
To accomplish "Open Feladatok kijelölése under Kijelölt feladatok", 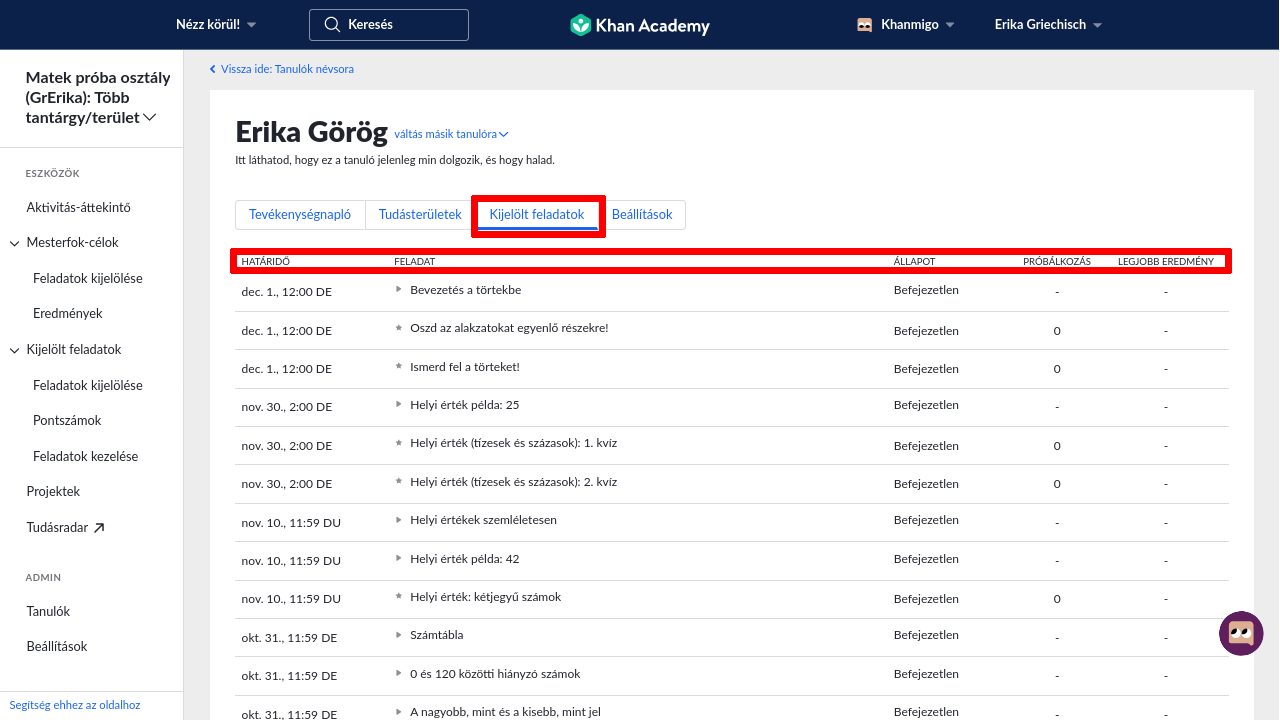I will 88,386.
